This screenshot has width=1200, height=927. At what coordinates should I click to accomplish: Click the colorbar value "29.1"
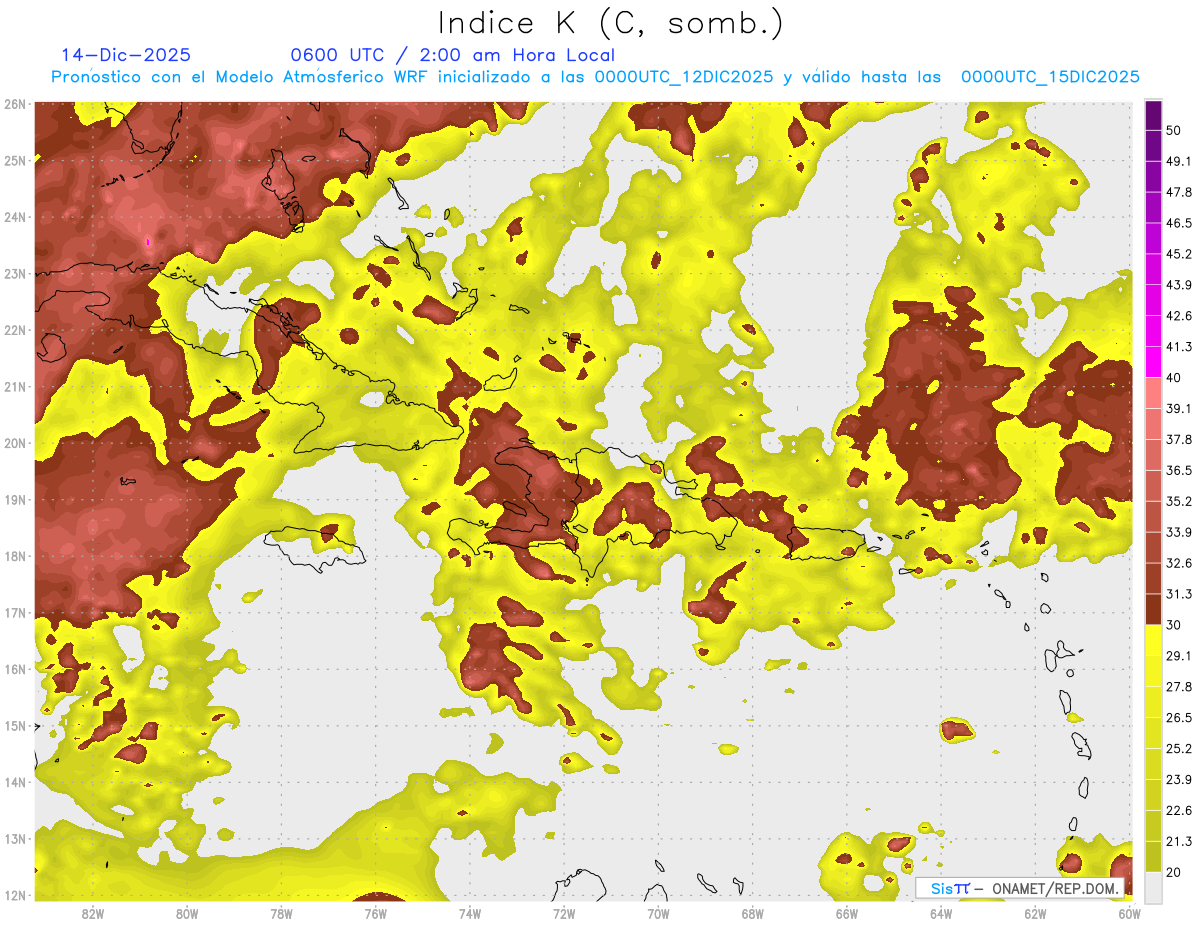[x=1179, y=655]
